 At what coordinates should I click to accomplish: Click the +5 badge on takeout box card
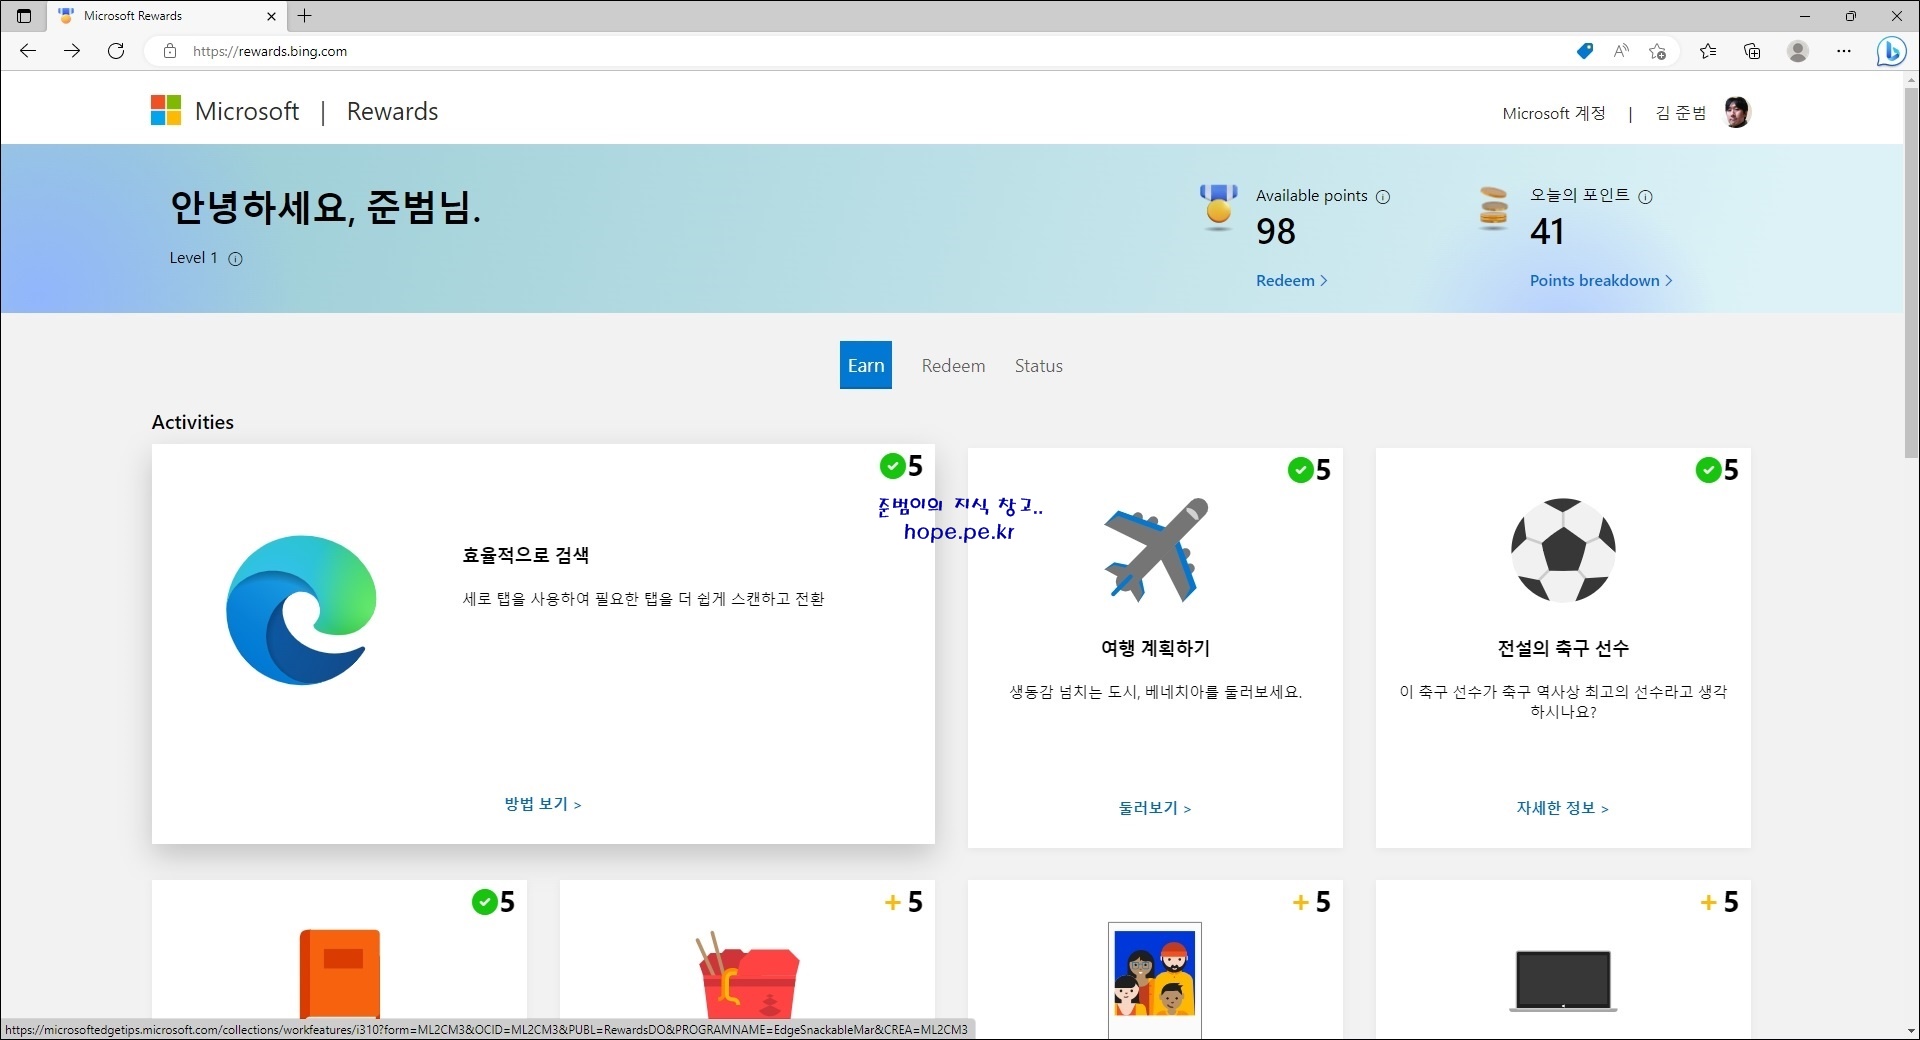coord(904,902)
